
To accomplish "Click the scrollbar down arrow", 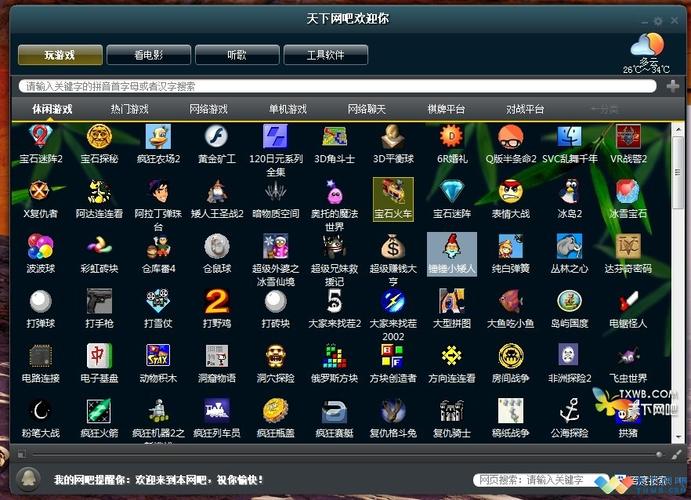I will 678,437.
